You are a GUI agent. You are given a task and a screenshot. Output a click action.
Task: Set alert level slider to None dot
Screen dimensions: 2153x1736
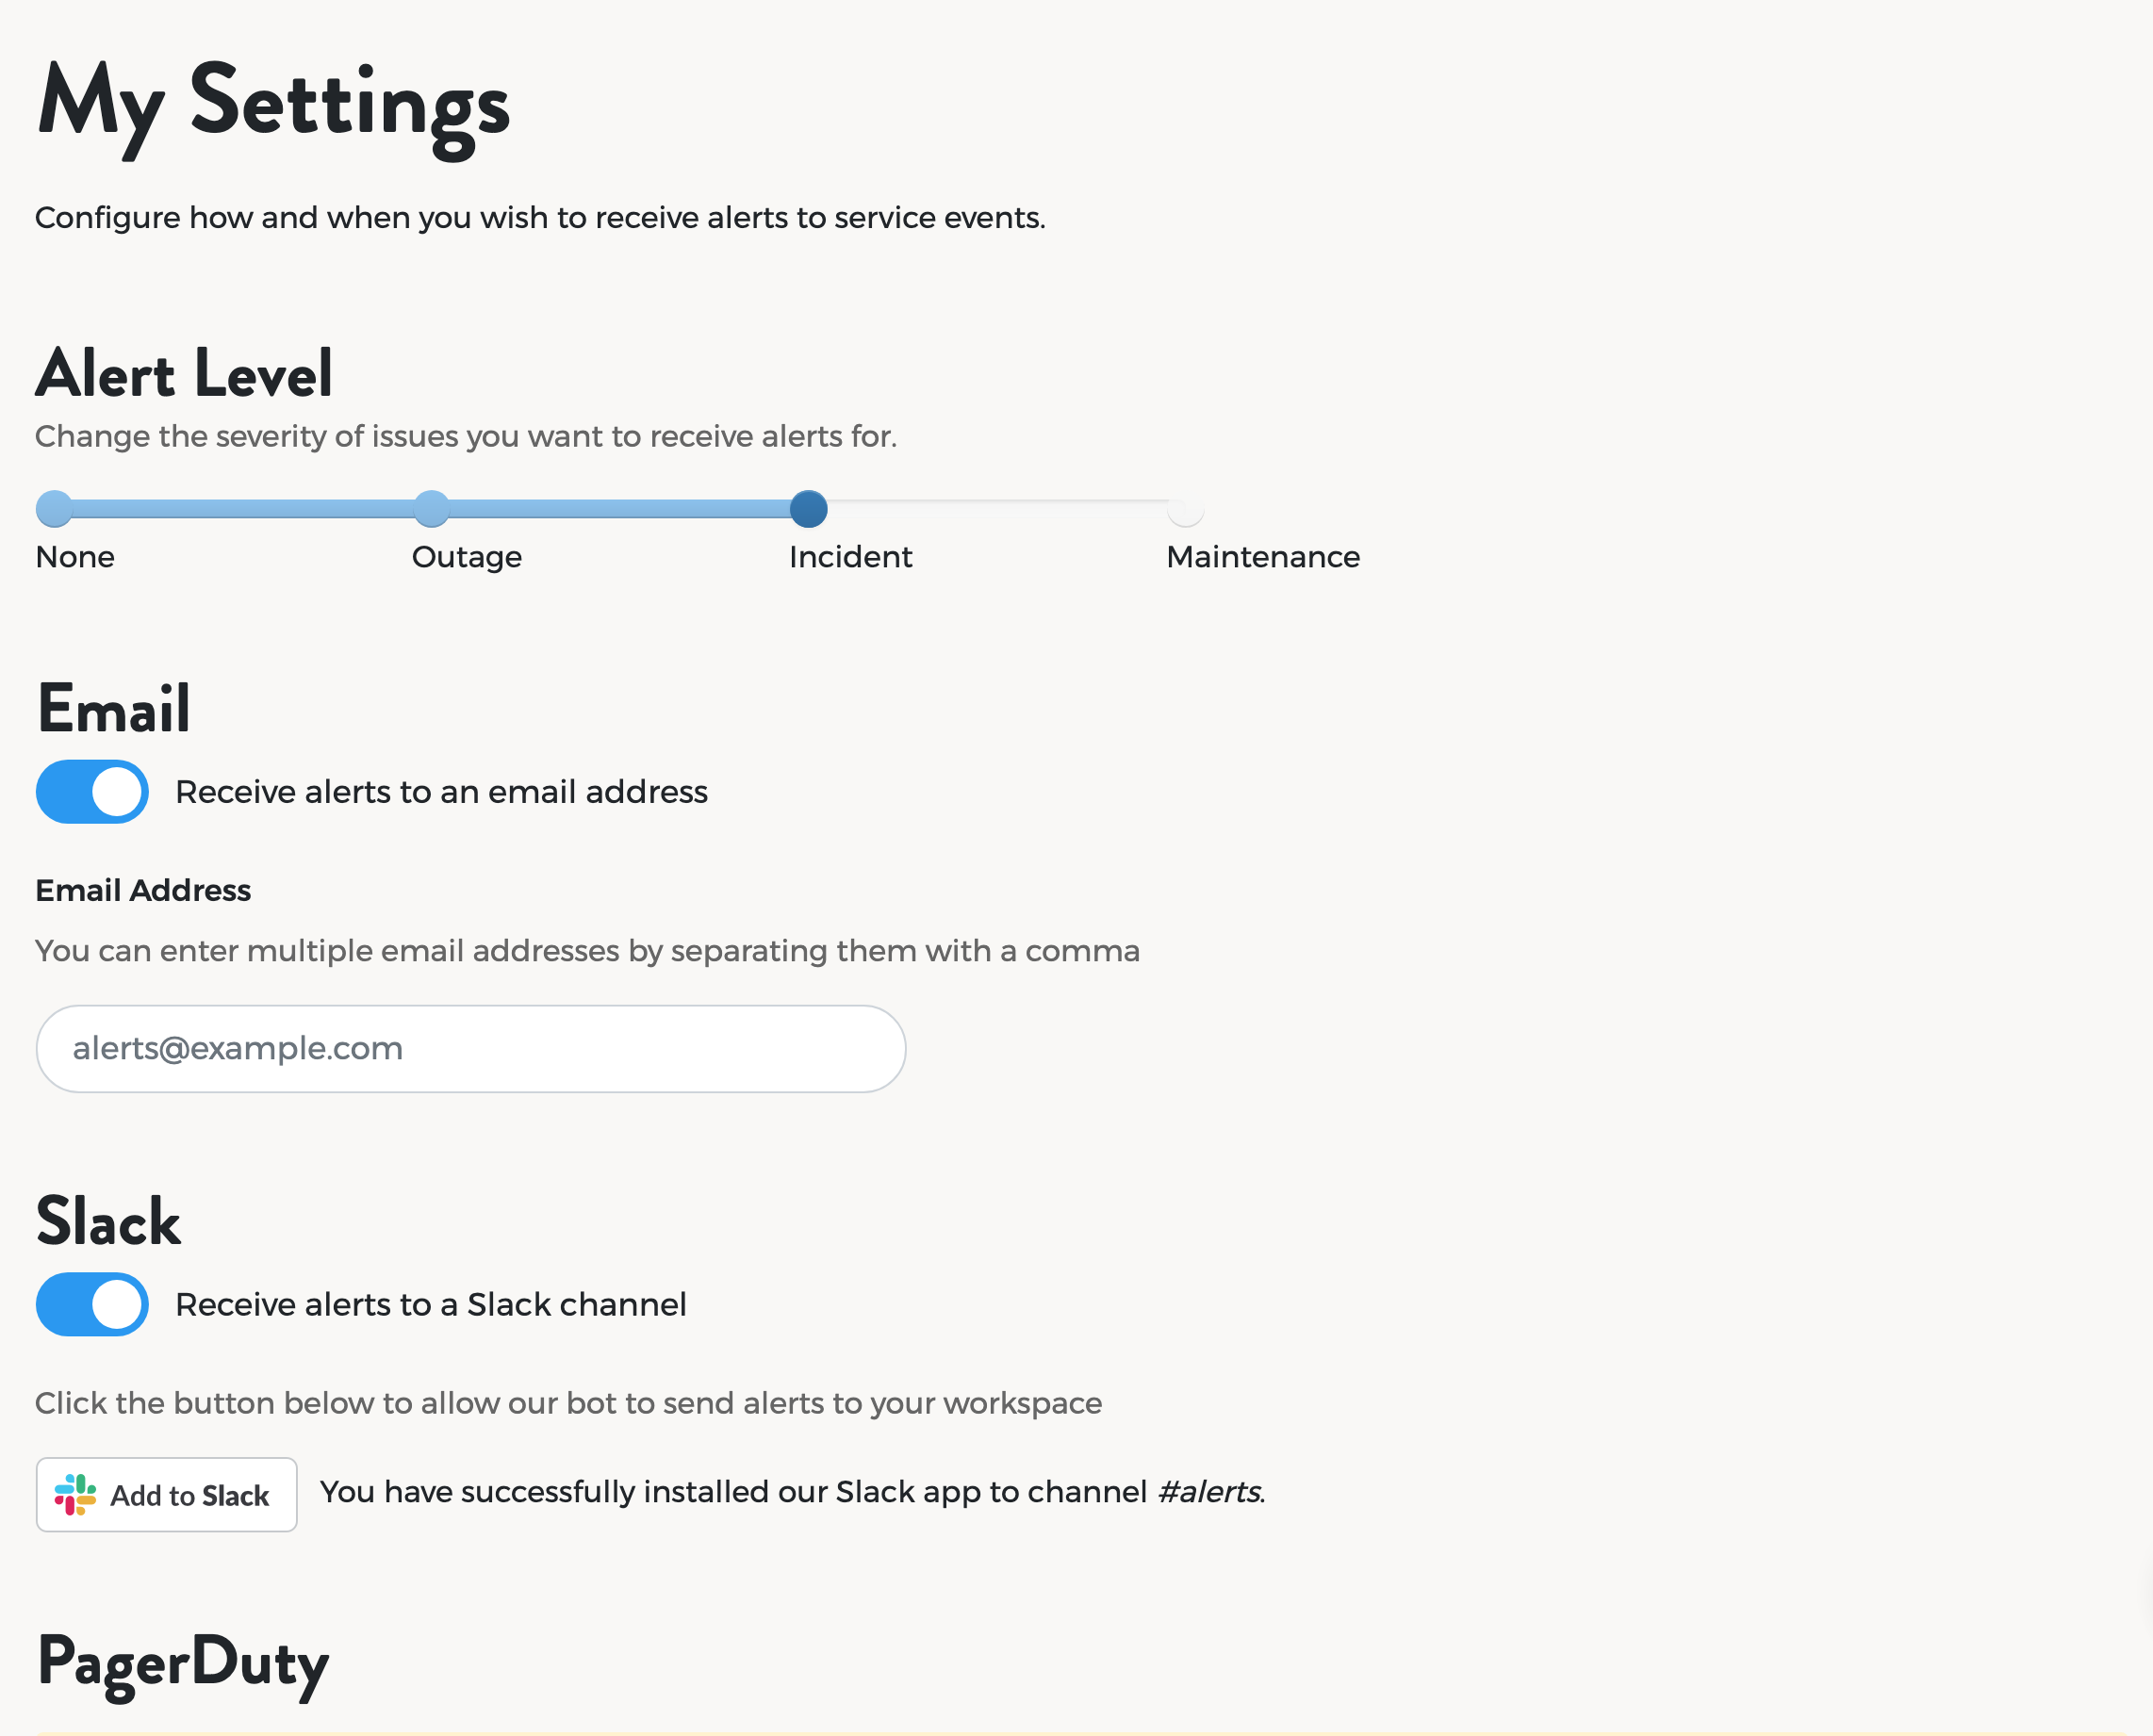click(x=54, y=509)
